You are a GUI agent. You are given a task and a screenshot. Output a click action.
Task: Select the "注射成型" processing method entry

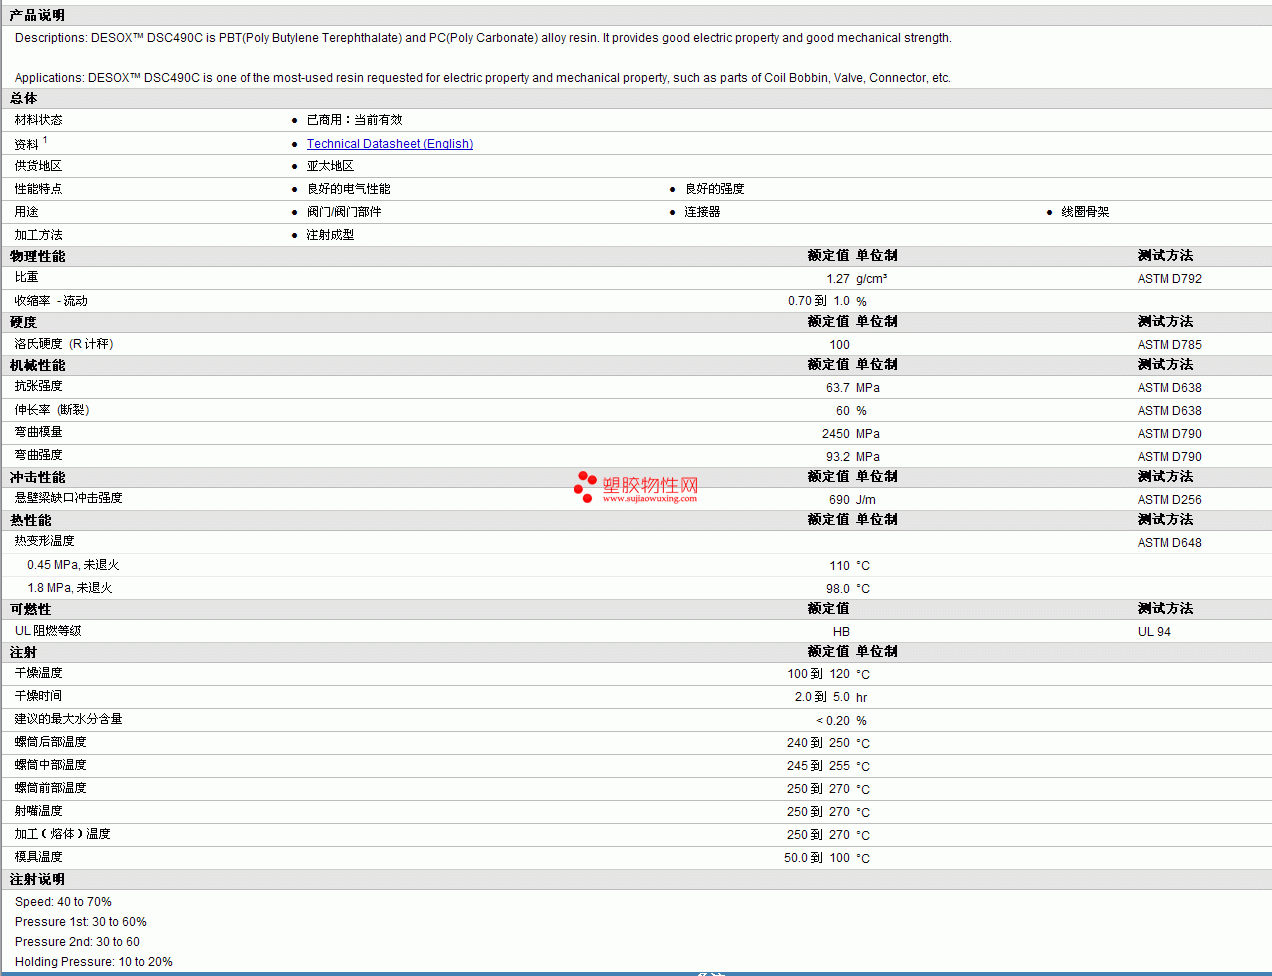click(x=330, y=235)
